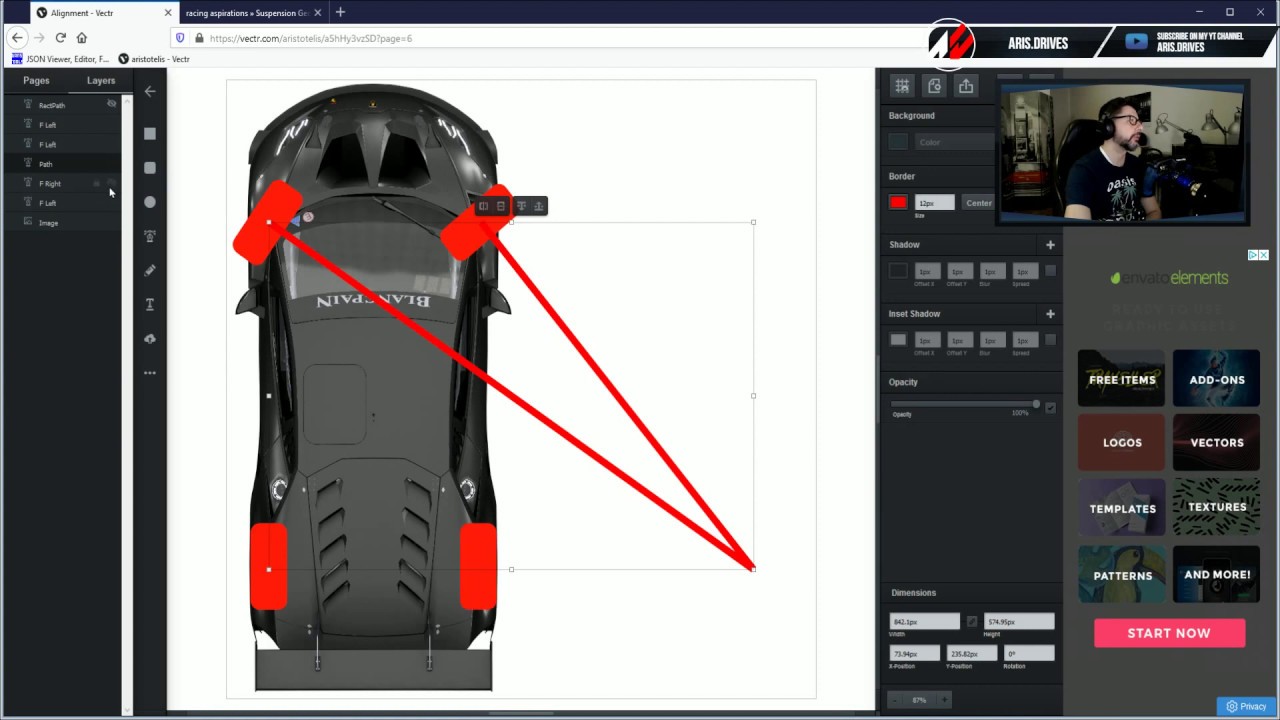Open the JSON Viewer bookmark
Image resolution: width=1280 pixels, height=720 pixels.
[60, 59]
